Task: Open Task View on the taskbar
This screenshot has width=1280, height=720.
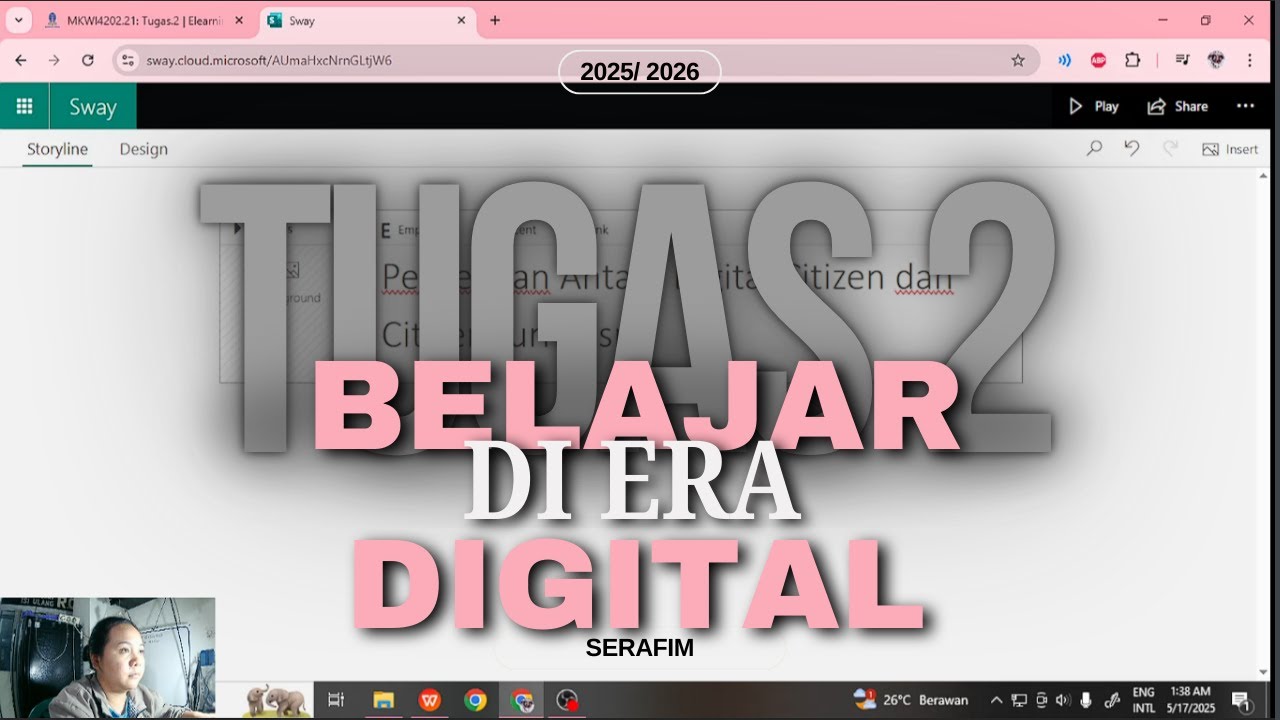Action: click(x=336, y=700)
